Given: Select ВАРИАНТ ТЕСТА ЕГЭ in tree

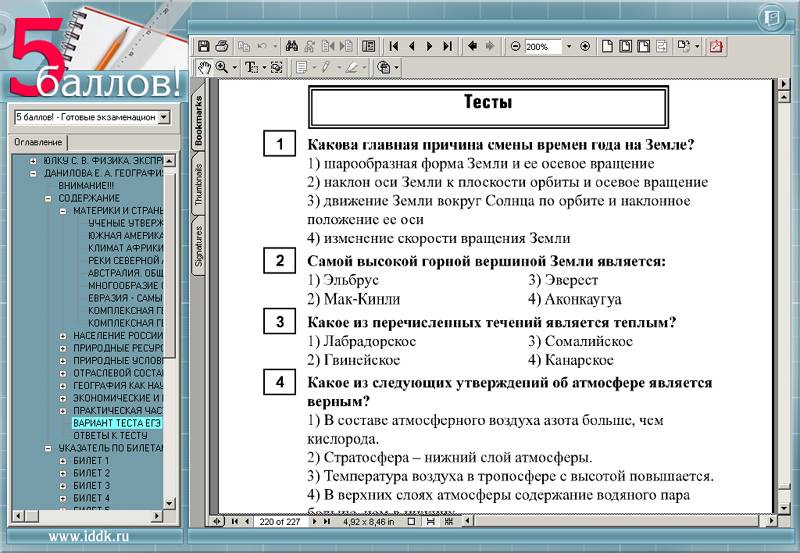Looking at the screenshot, I should [117, 423].
